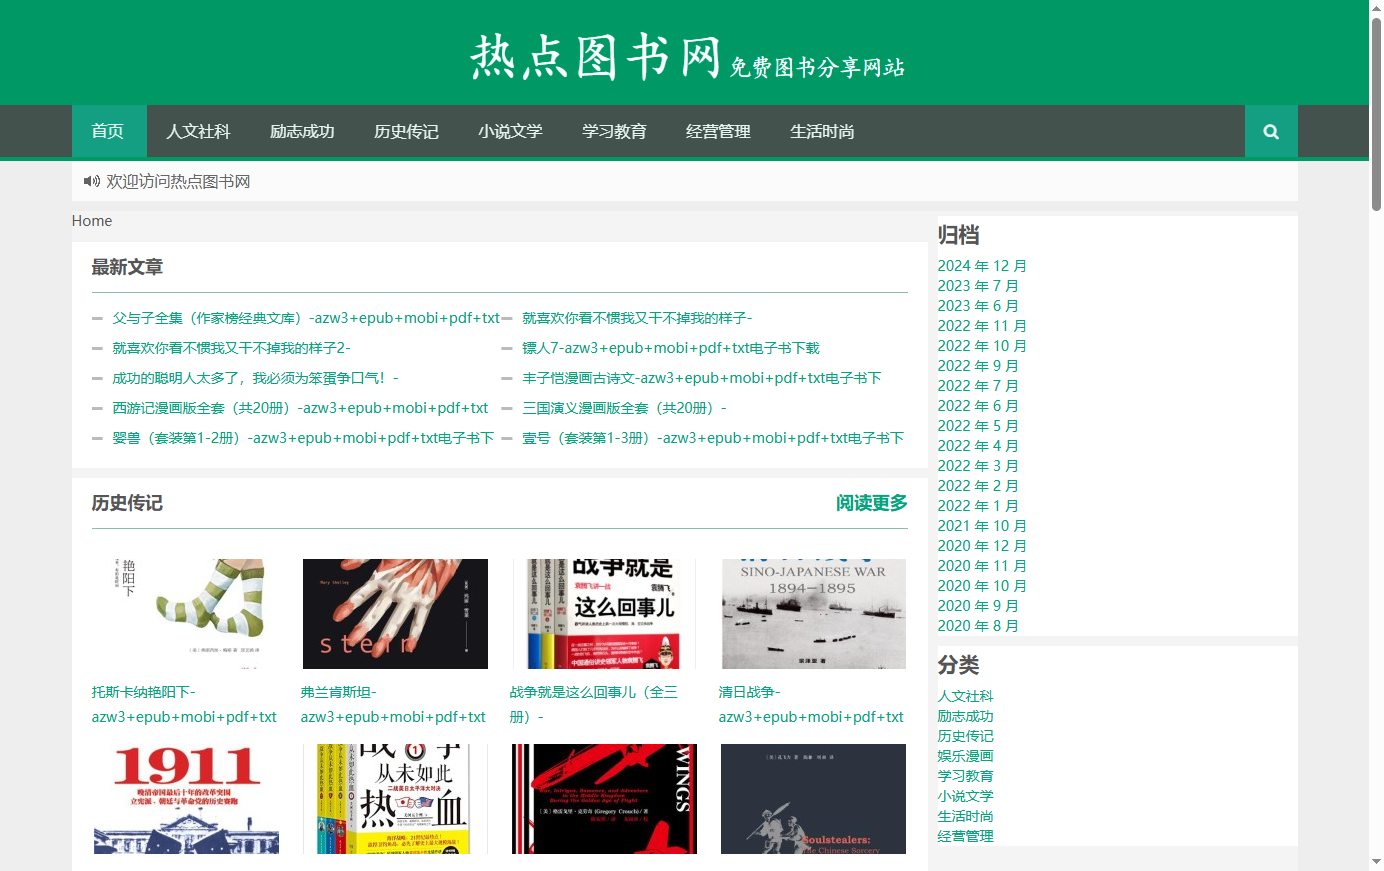The height and width of the screenshot is (871, 1384).
Task: Open title link 战争就是这么回事儿（全三册）
Action: (x=594, y=704)
